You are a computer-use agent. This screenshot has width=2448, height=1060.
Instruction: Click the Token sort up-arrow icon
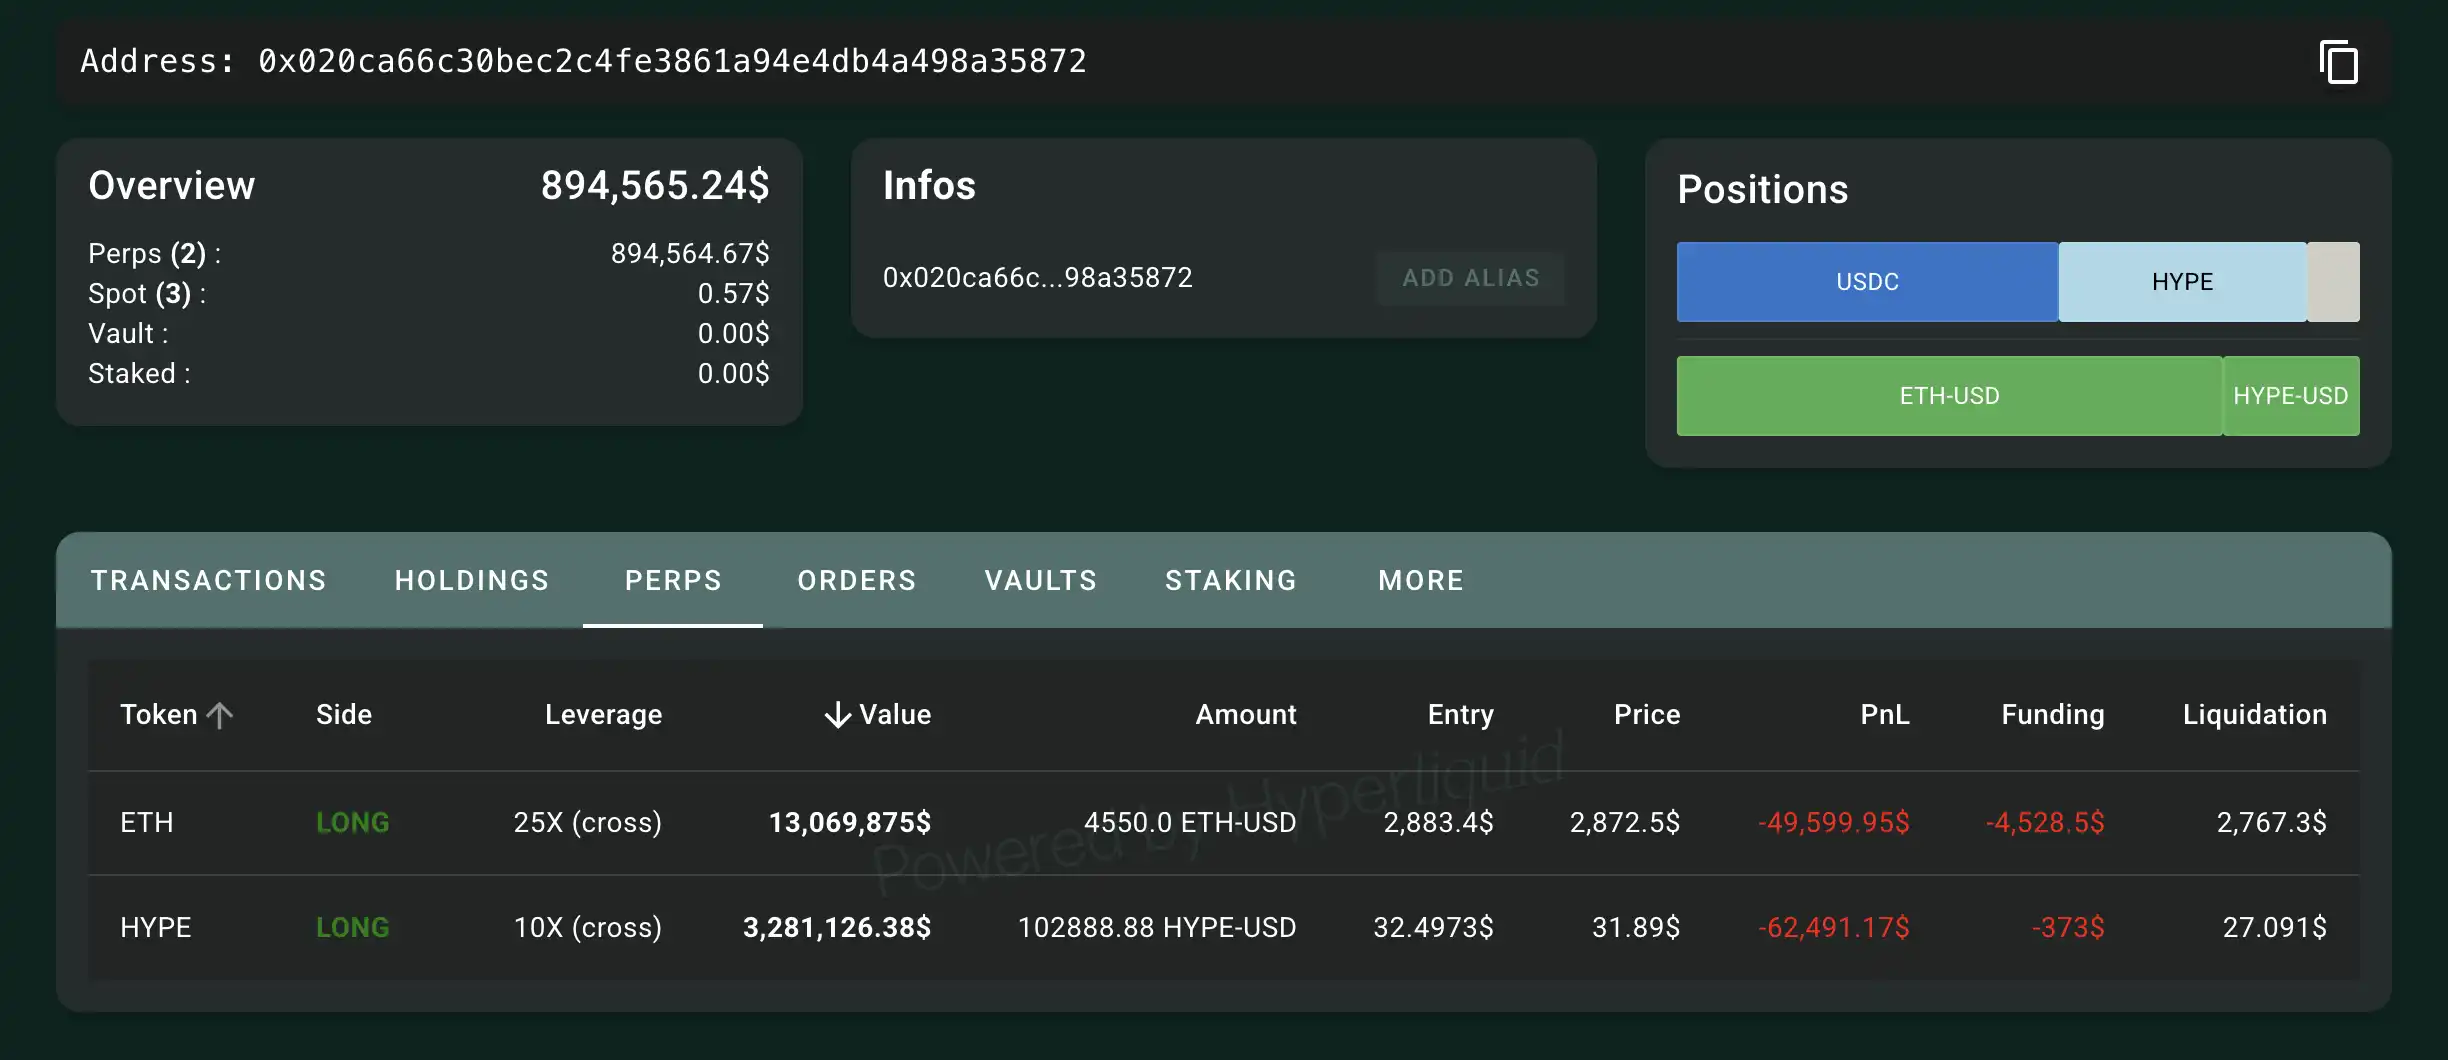(220, 715)
